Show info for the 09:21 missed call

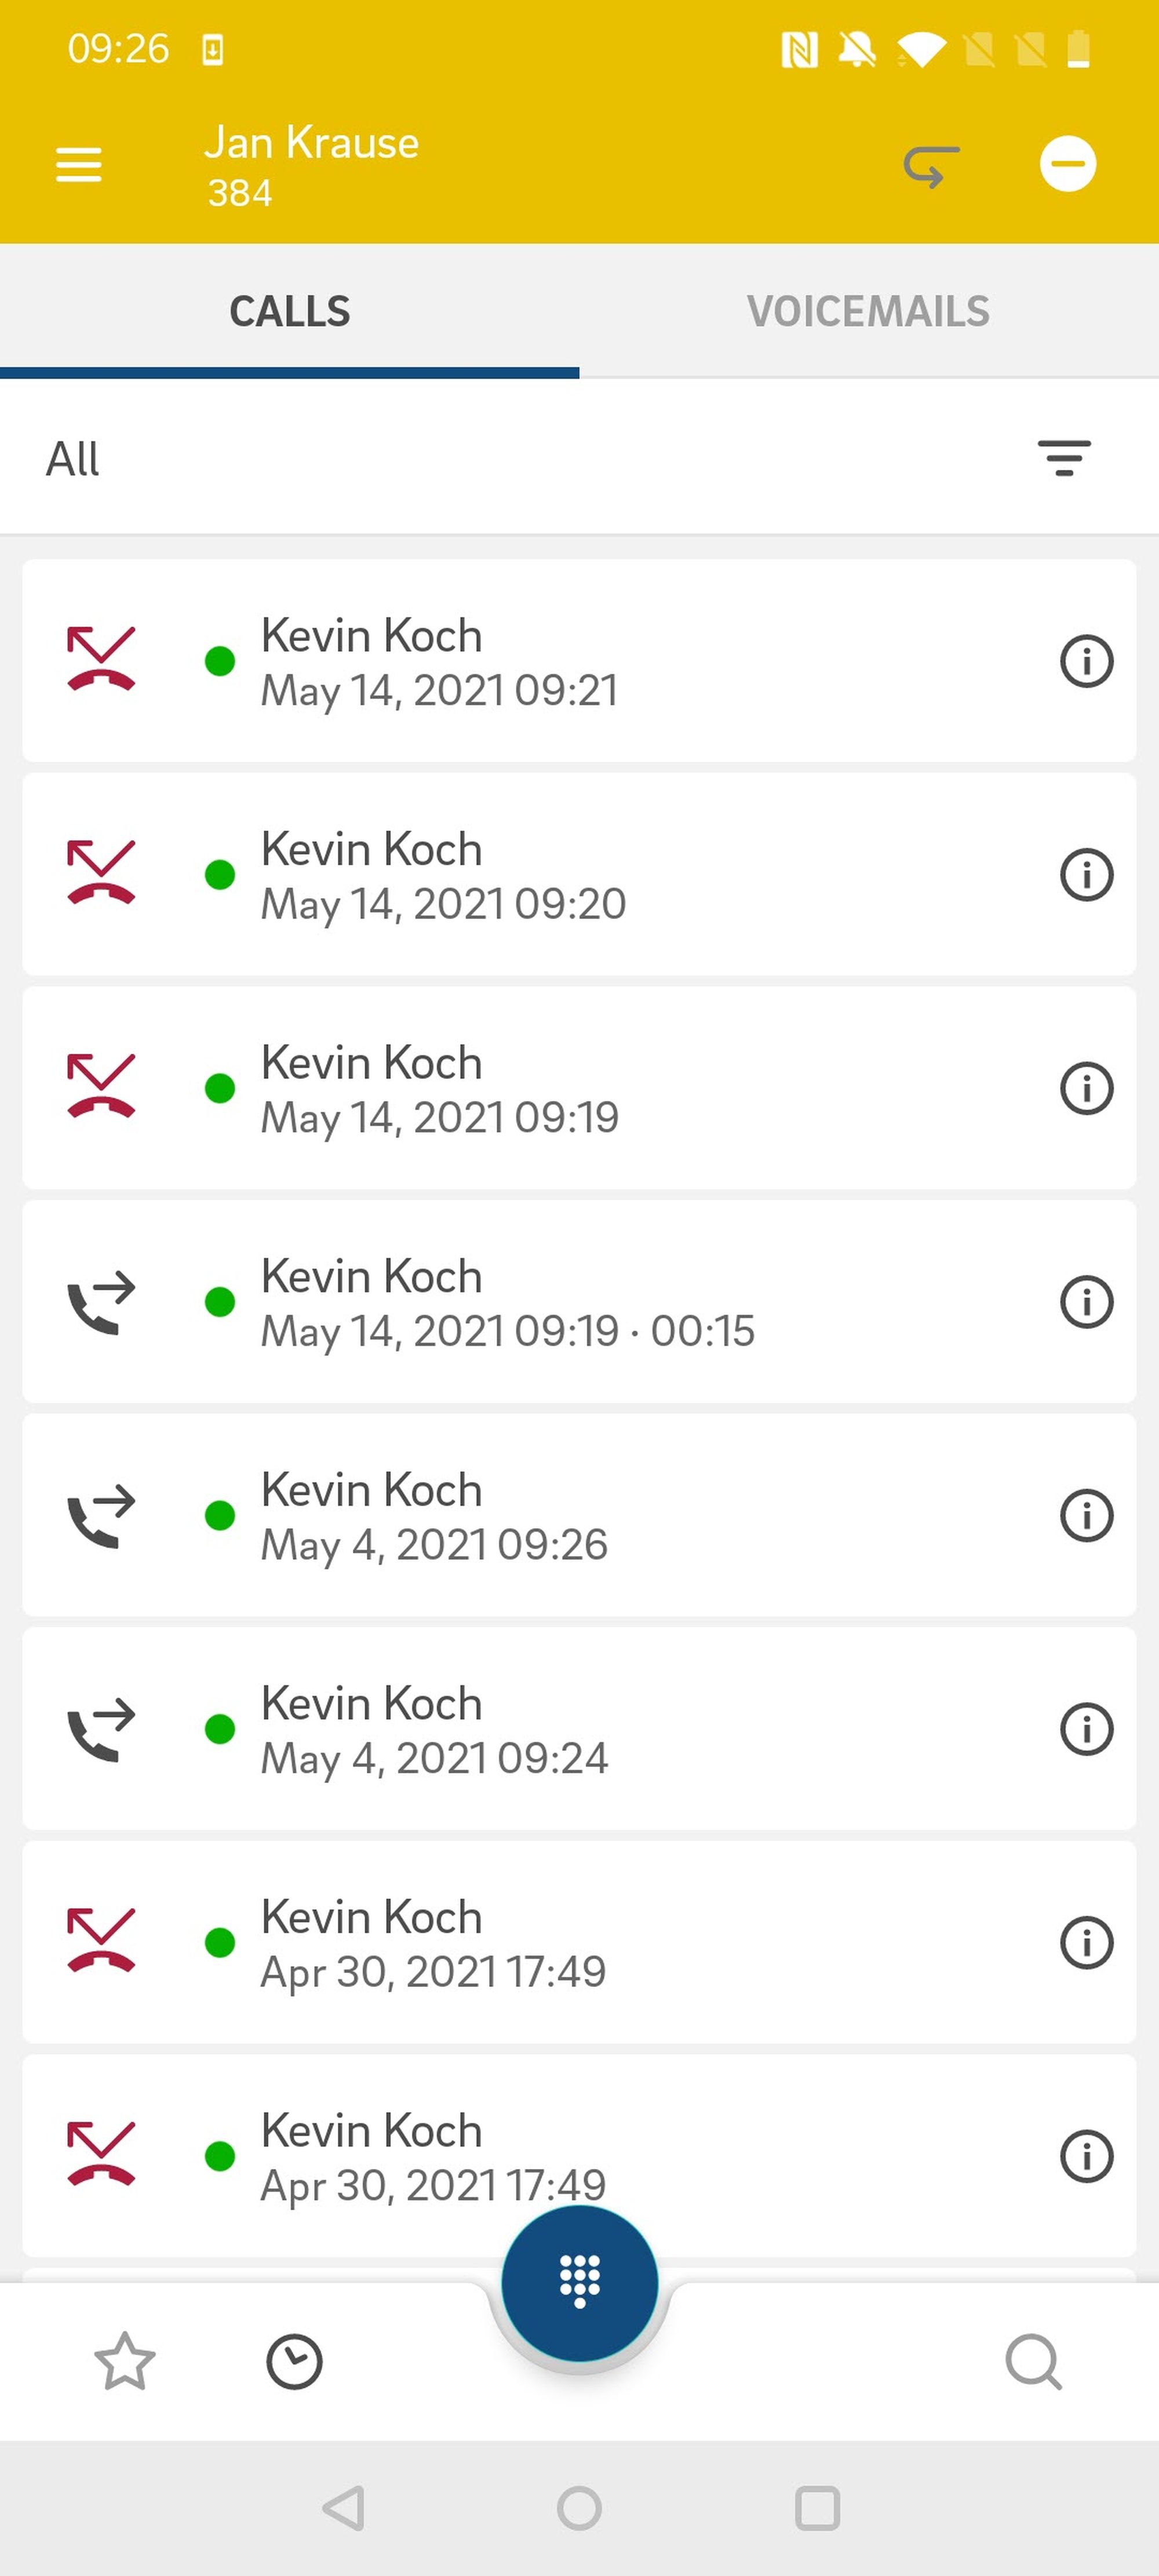(x=1085, y=661)
